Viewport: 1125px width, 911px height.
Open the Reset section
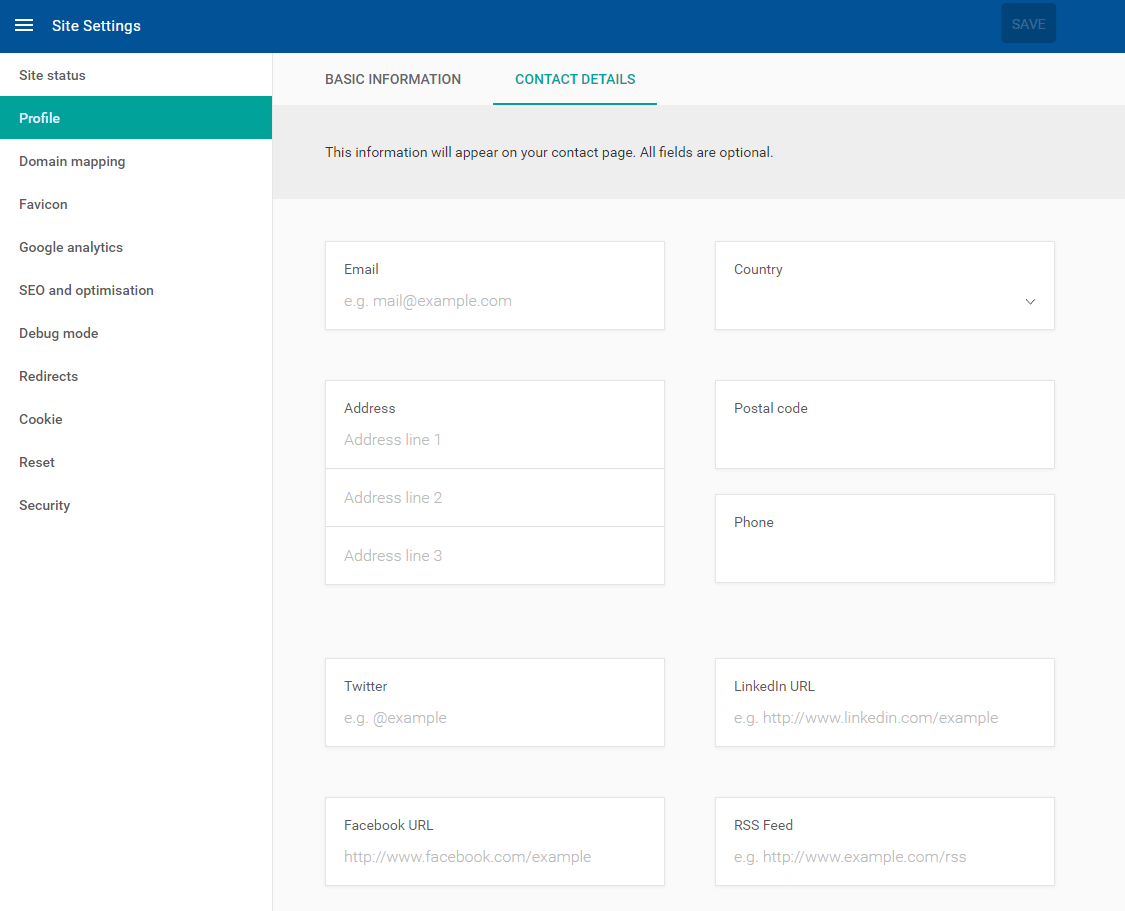coord(36,462)
